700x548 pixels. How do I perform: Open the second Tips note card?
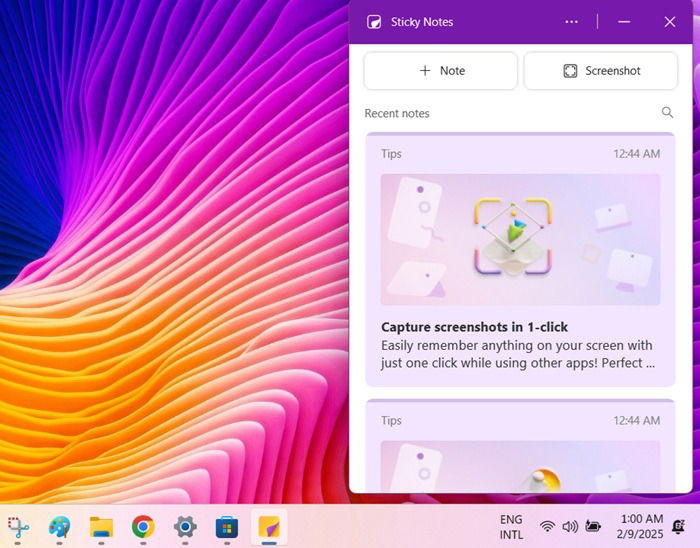520,446
